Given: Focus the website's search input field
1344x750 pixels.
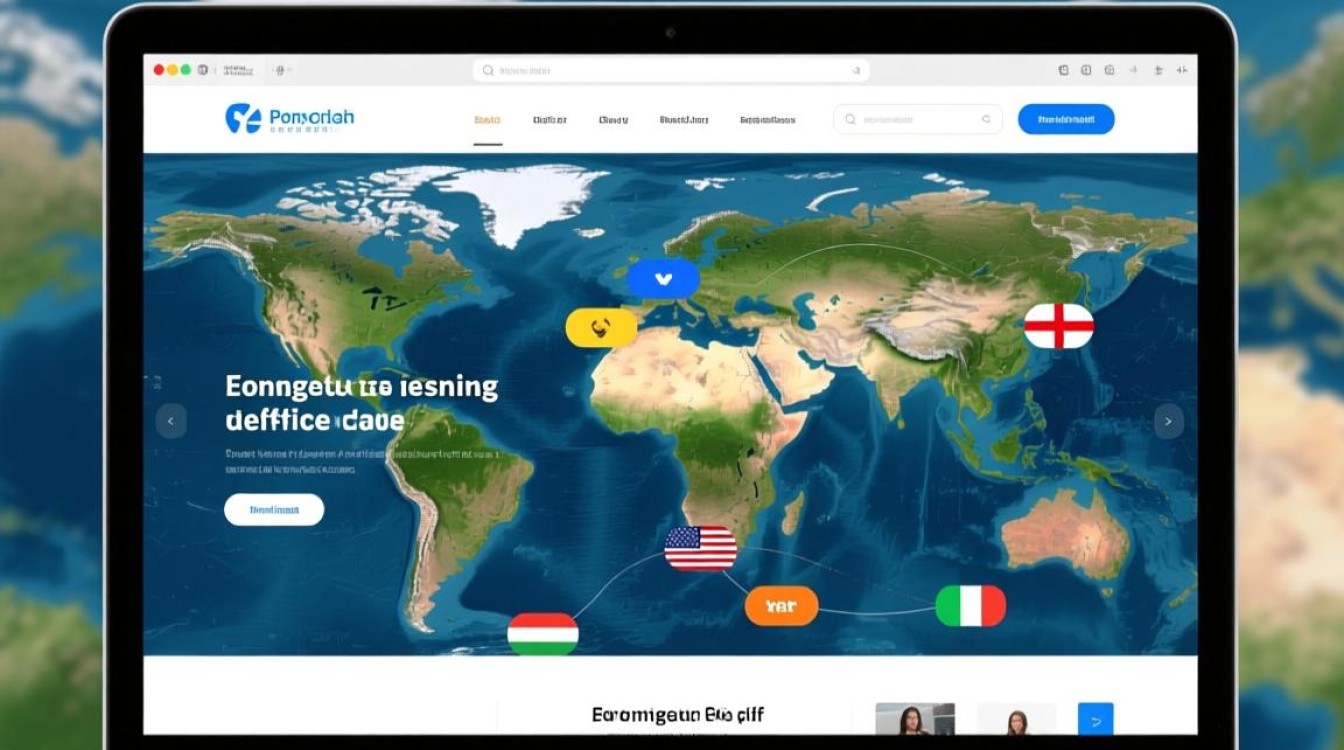Looking at the screenshot, I should click(x=918, y=119).
